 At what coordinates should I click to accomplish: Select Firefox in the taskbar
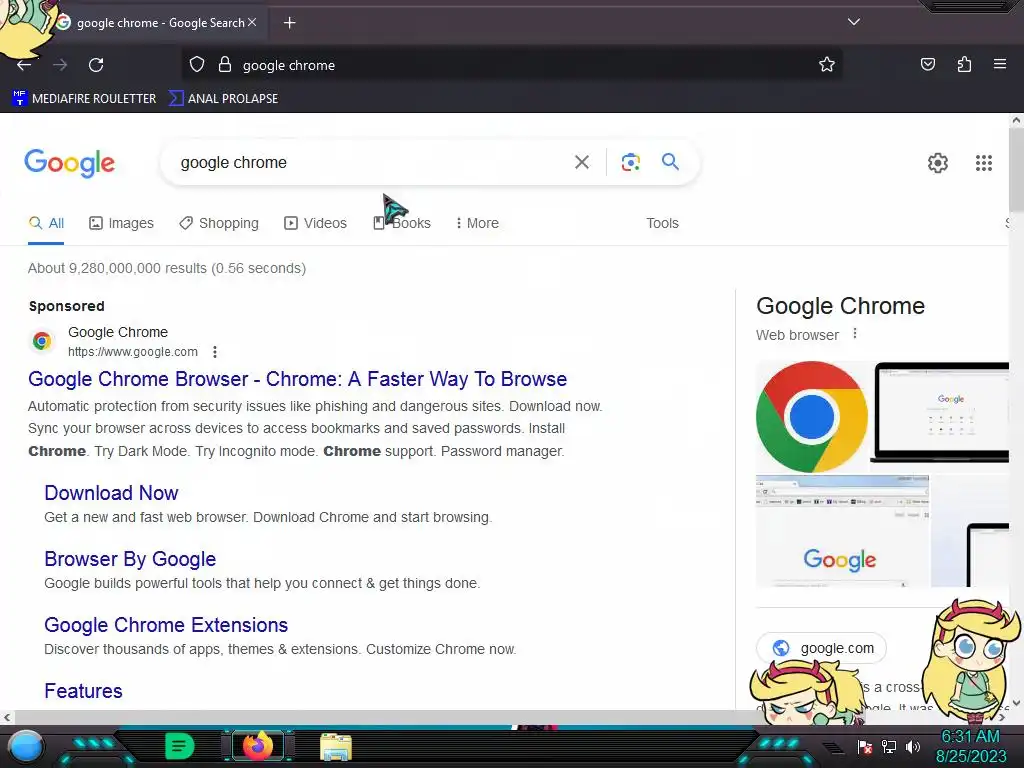(258, 746)
